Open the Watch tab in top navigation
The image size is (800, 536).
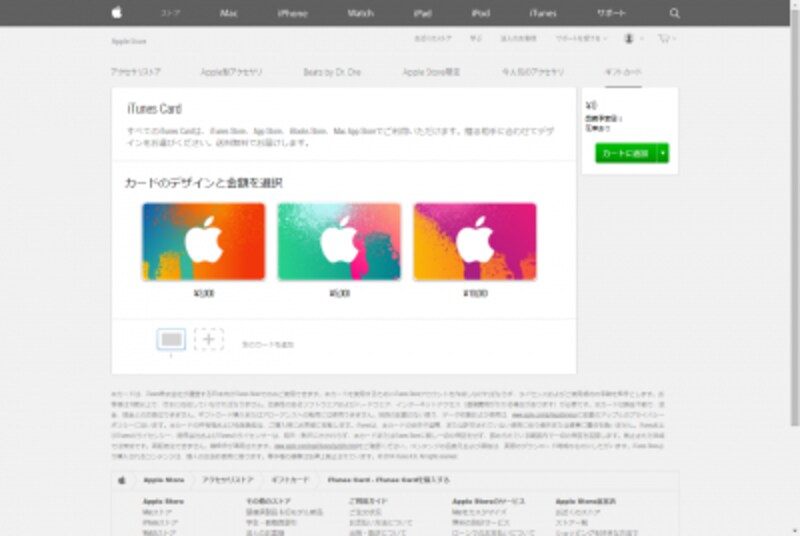pos(361,13)
